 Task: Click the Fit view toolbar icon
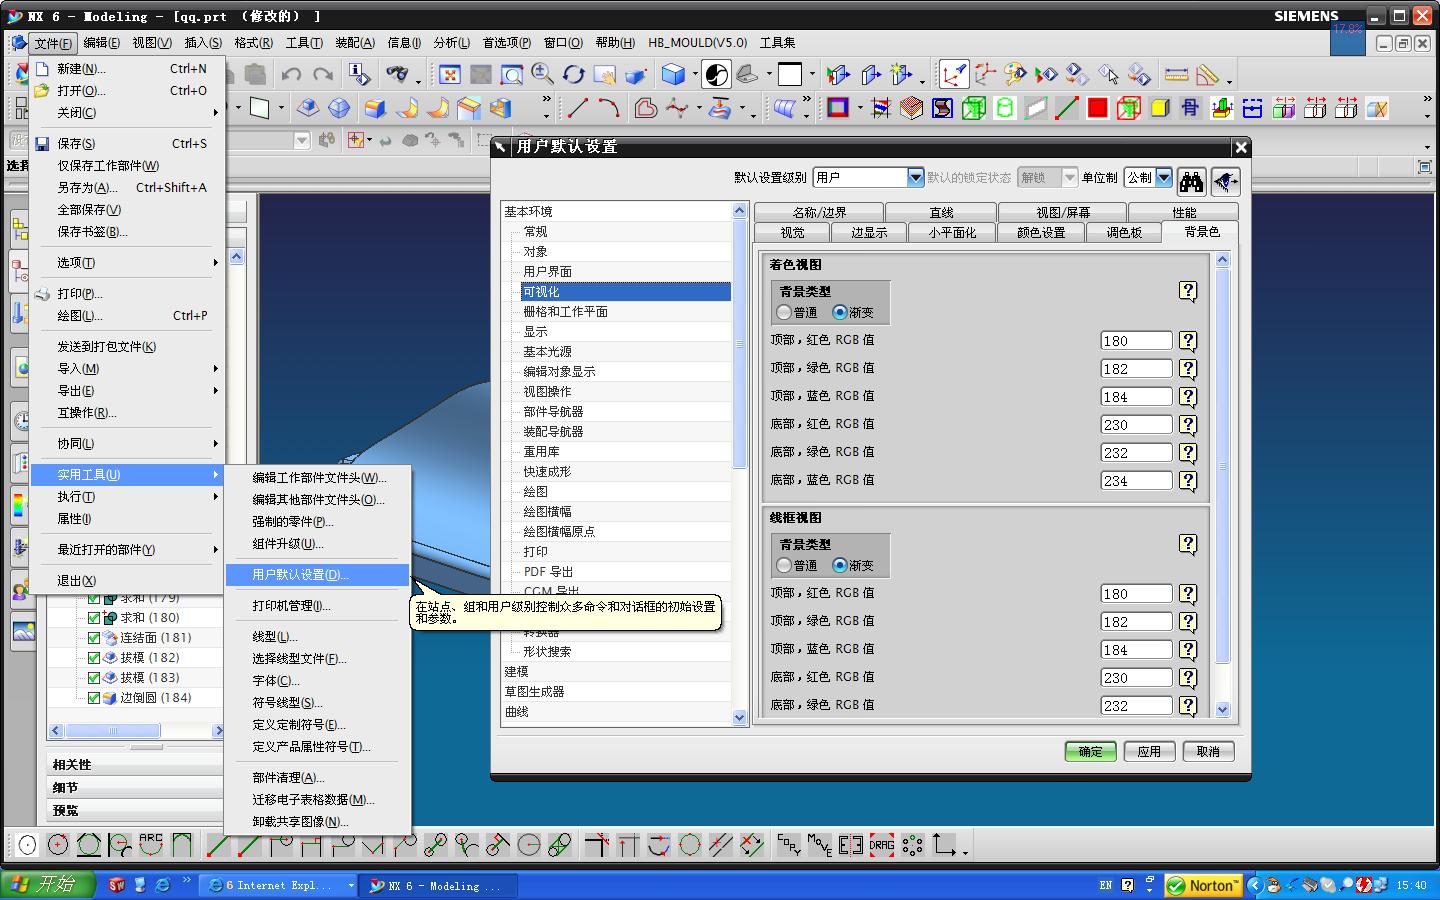(450, 74)
